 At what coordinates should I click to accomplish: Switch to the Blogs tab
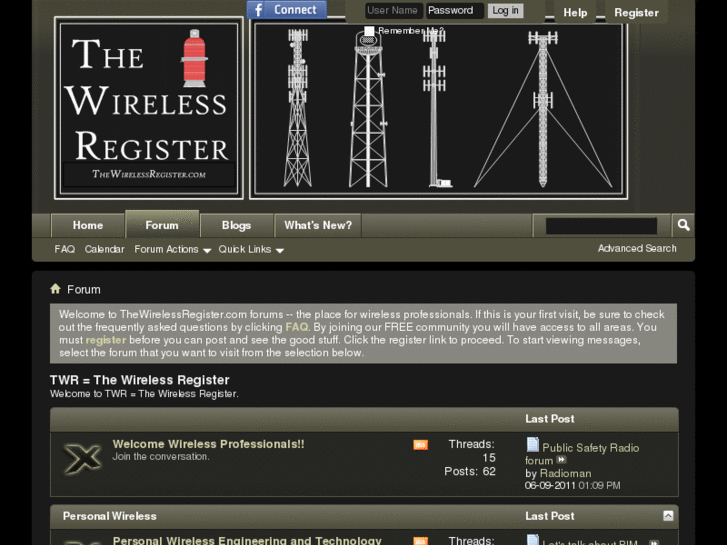[x=236, y=225]
